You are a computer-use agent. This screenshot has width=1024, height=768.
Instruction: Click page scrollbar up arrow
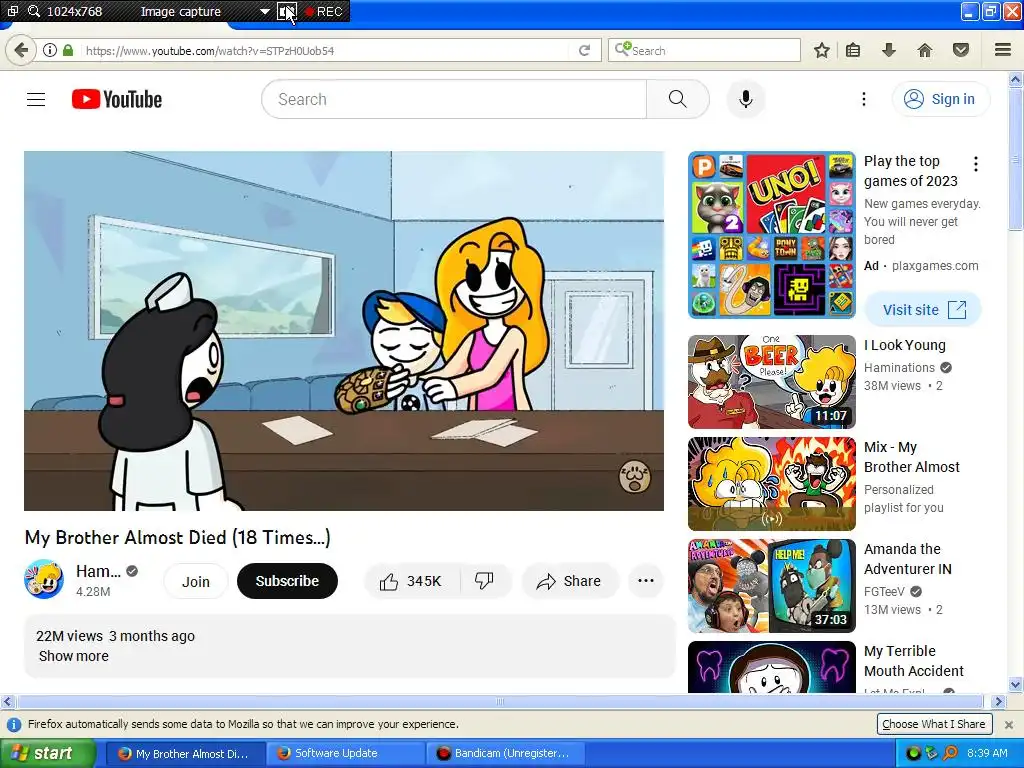1016,80
